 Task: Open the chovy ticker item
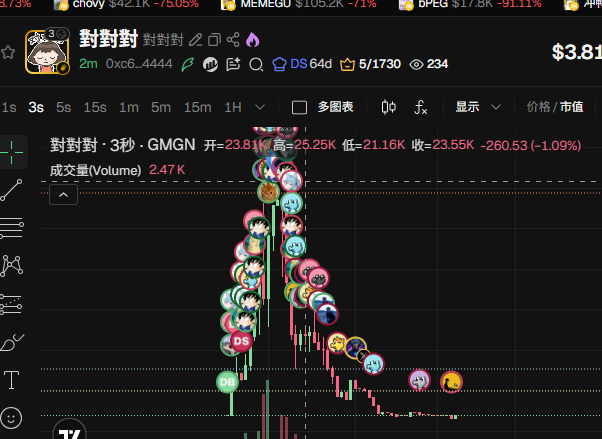126,4
